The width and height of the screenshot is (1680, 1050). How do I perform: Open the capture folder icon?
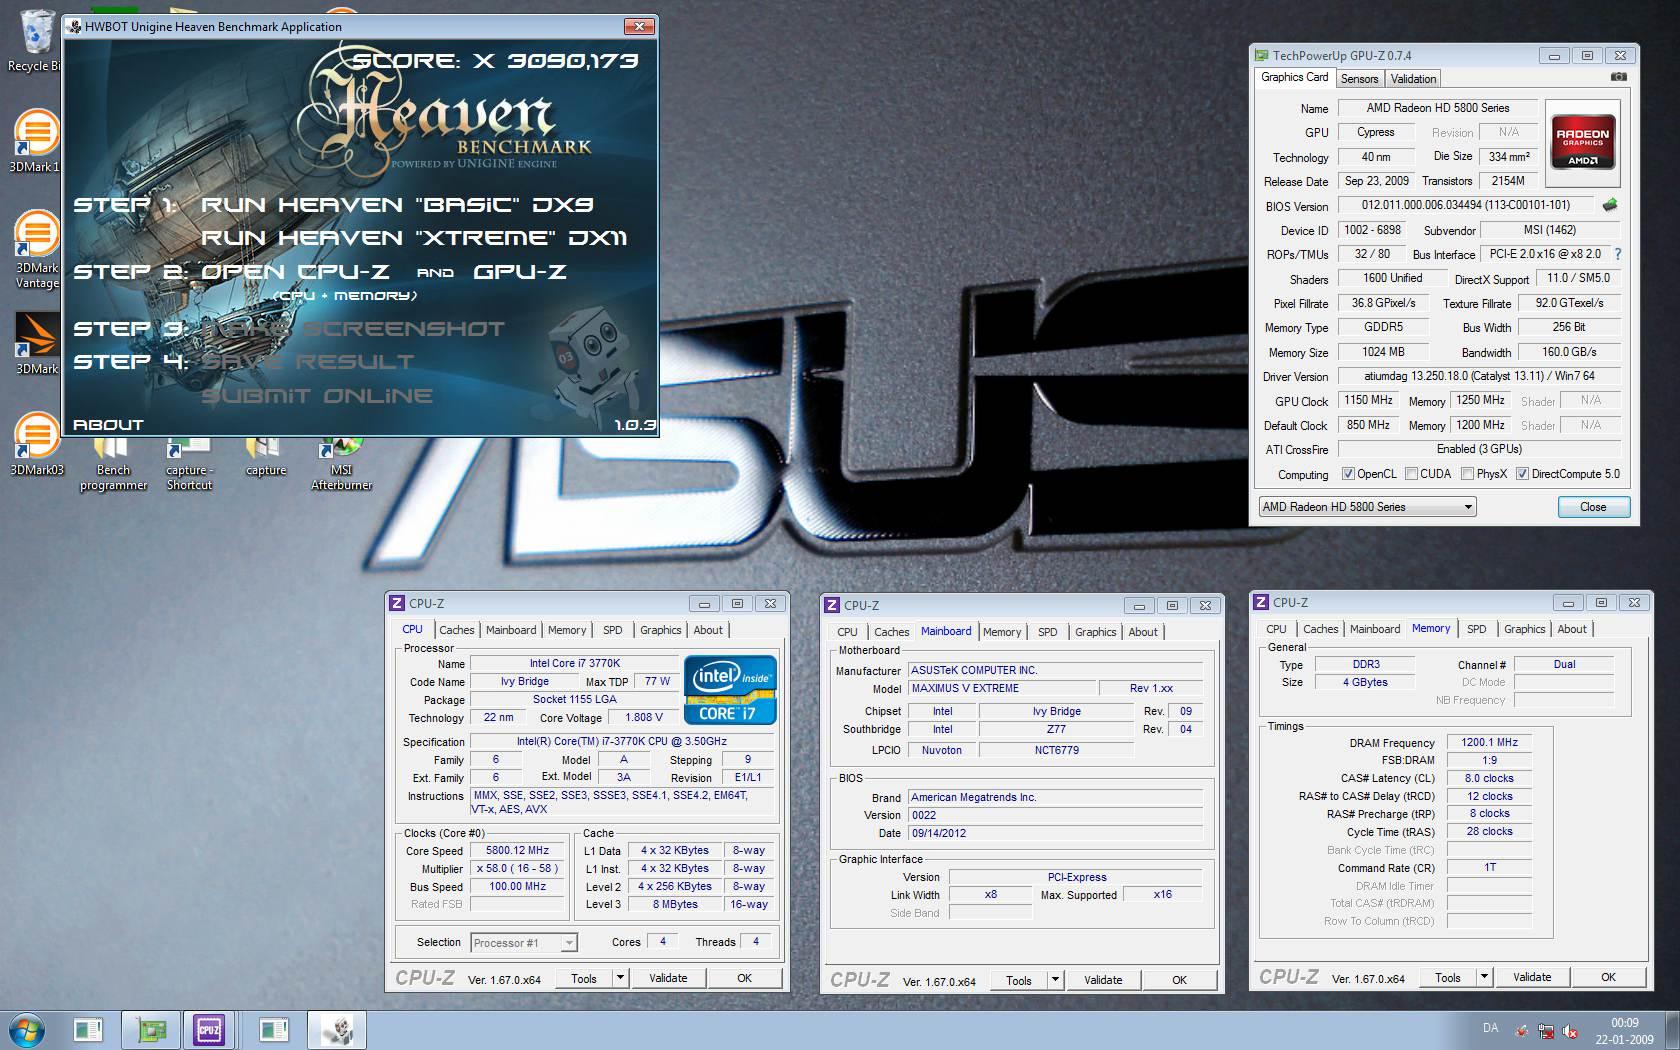point(265,458)
